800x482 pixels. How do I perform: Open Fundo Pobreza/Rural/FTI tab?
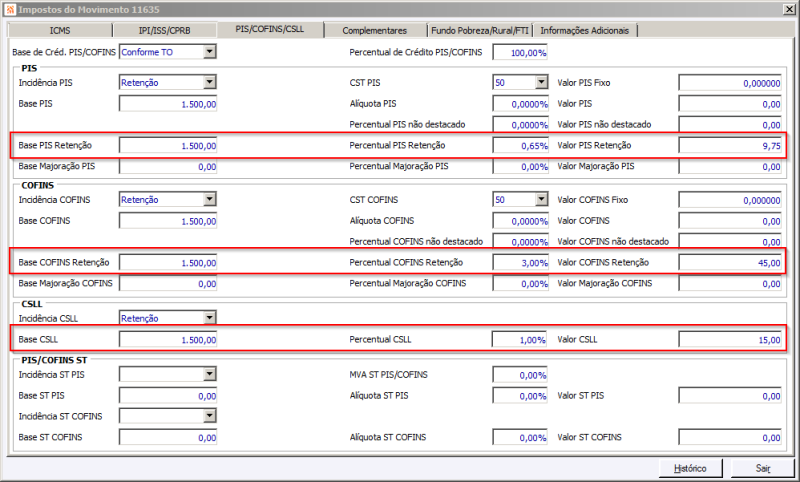tap(480, 31)
